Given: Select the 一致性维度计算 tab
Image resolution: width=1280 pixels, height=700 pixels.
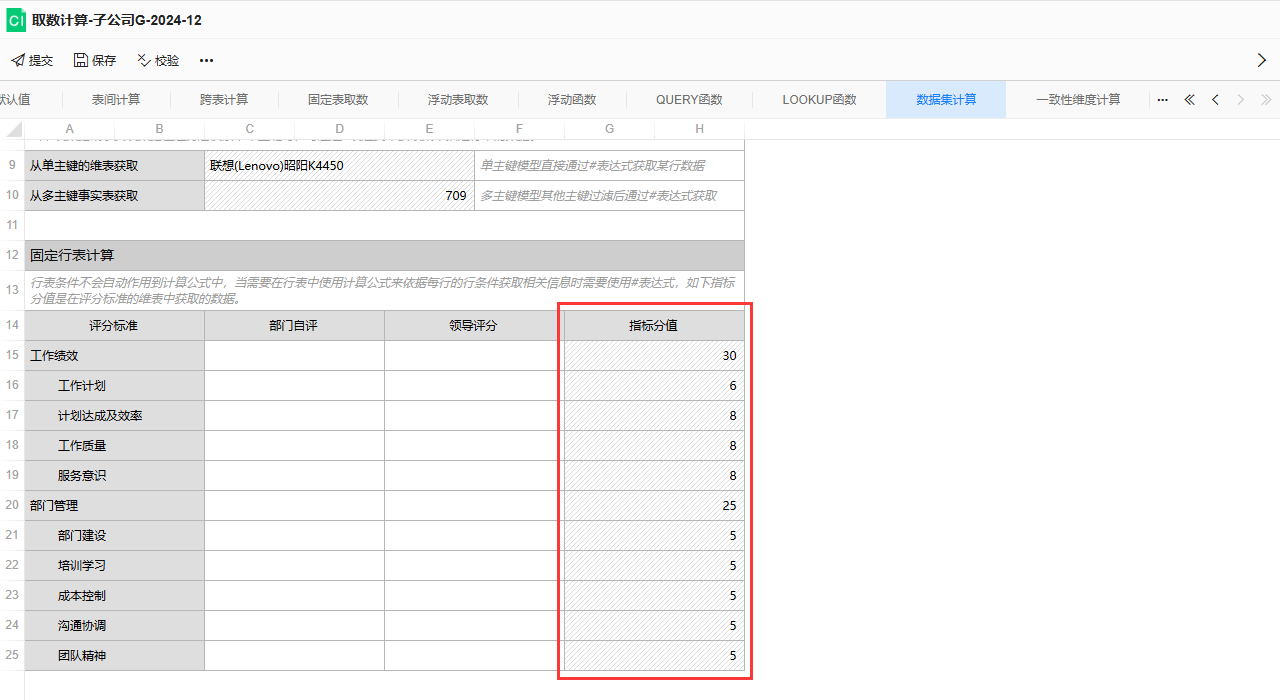Looking at the screenshot, I should 1078,100.
